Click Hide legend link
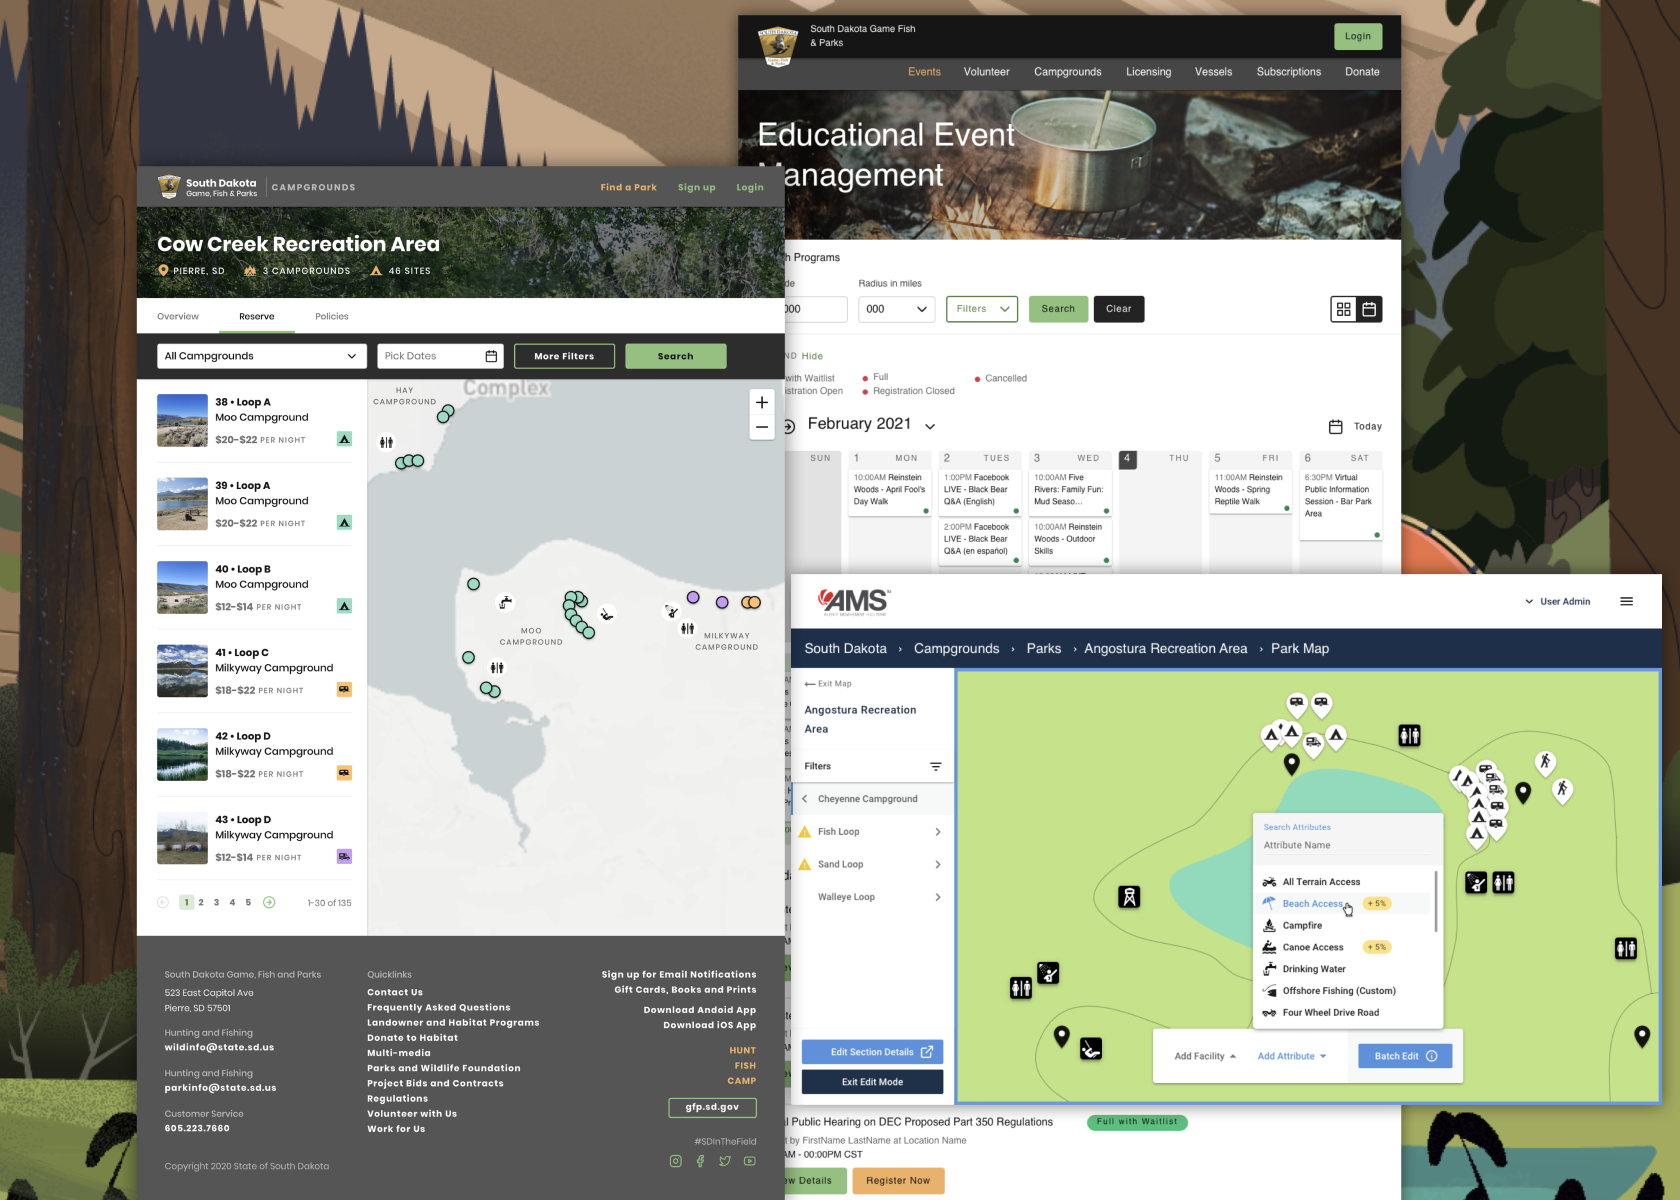Viewport: 1680px width, 1200px height. click(812, 356)
